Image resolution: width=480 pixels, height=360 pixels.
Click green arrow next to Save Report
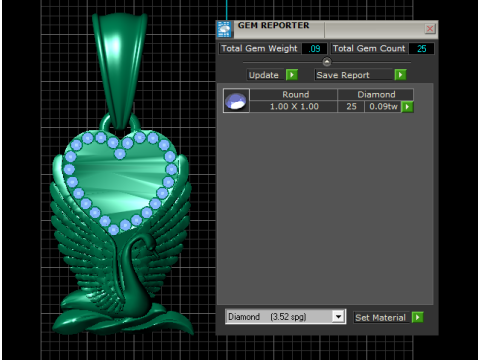point(400,75)
